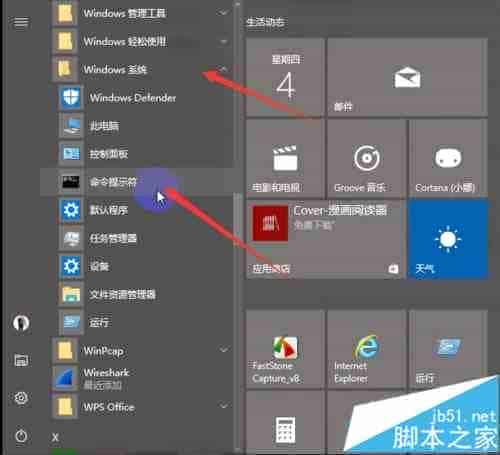The width and height of the screenshot is (500, 455).
Task: Open 设备 gear icon
Action: tap(70, 266)
